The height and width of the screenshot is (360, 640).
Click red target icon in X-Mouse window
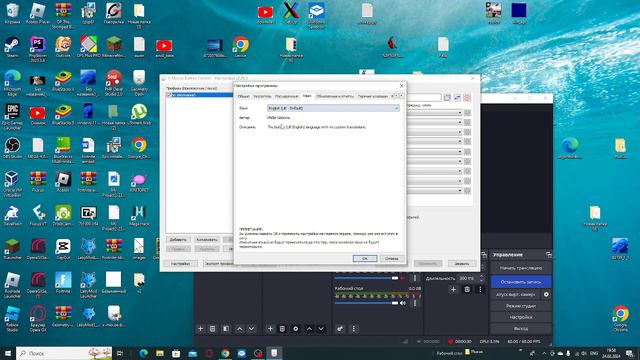467,98
